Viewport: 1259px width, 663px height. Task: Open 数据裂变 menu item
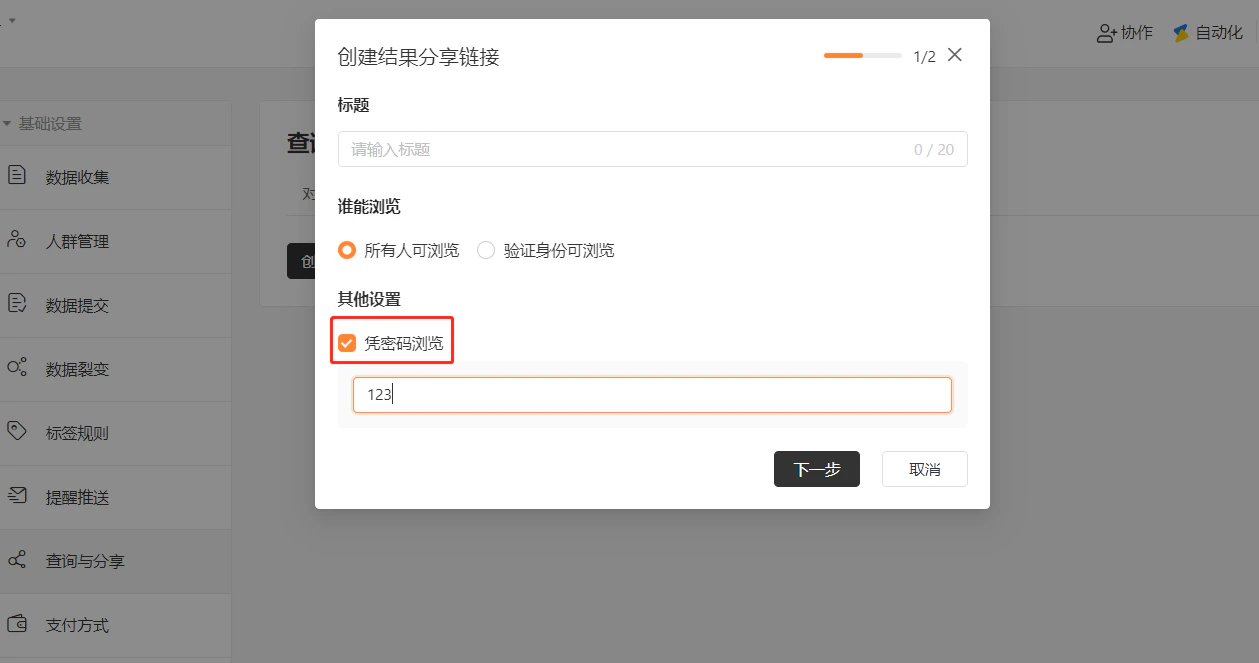click(x=115, y=370)
